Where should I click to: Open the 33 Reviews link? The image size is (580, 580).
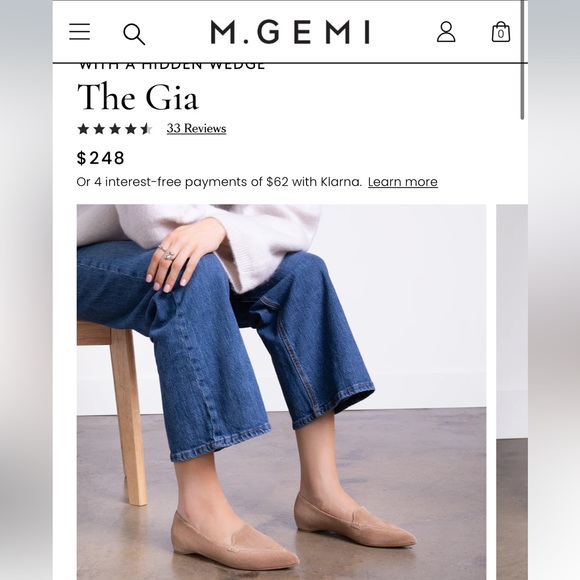click(x=196, y=128)
